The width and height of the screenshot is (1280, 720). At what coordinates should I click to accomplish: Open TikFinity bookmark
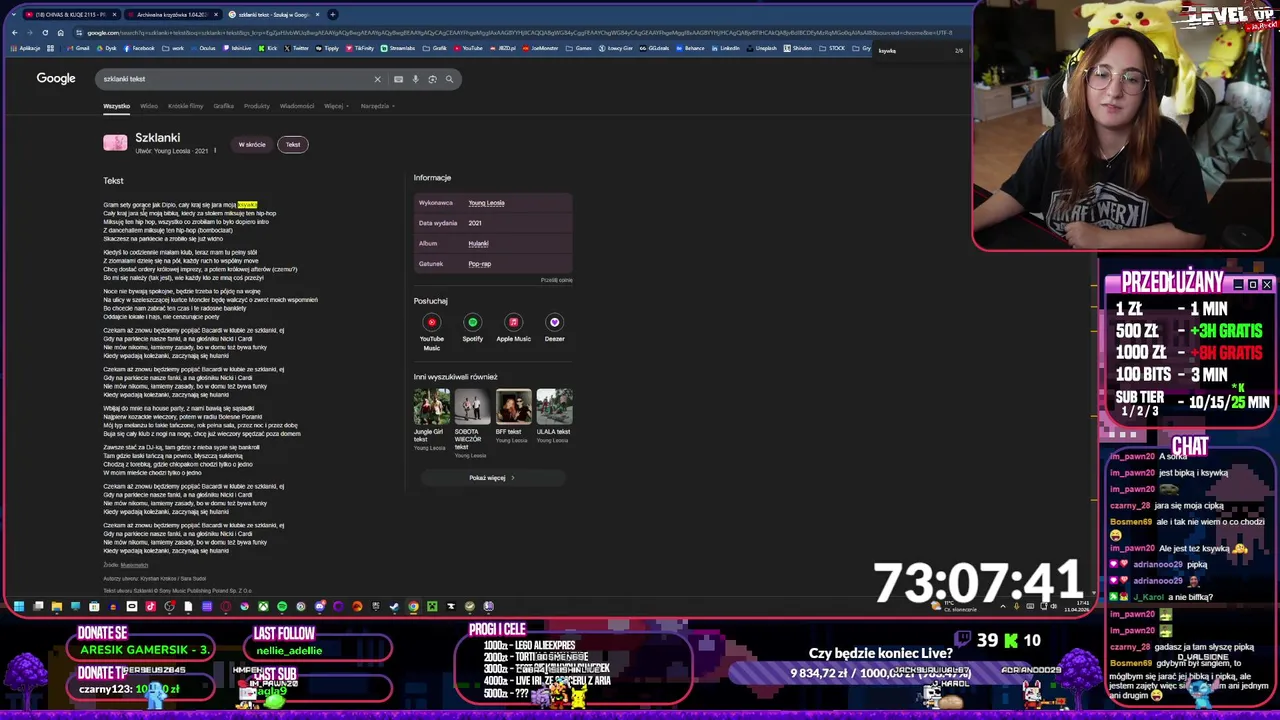tap(360, 48)
